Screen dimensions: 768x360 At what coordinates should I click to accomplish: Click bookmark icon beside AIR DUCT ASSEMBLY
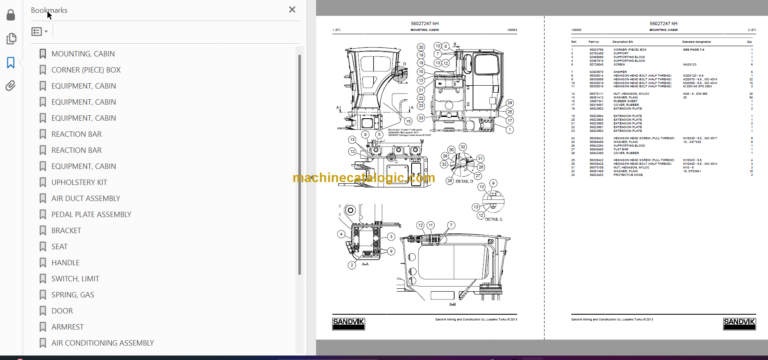(x=43, y=198)
